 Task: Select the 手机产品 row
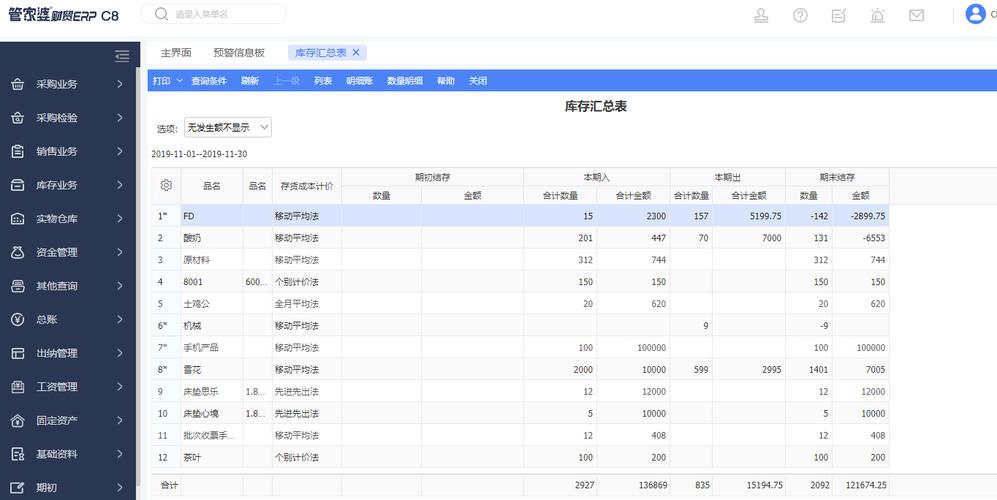coord(520,347)
